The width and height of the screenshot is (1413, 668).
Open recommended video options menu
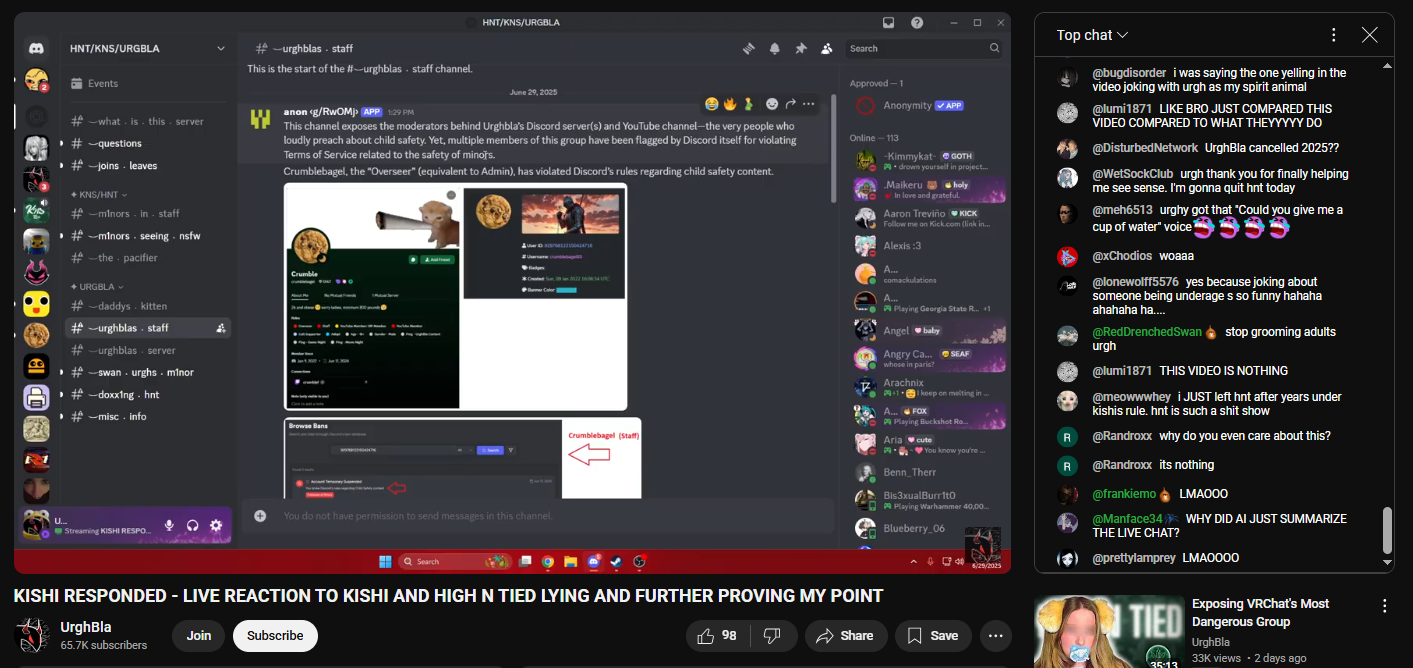click(1385, 606)
